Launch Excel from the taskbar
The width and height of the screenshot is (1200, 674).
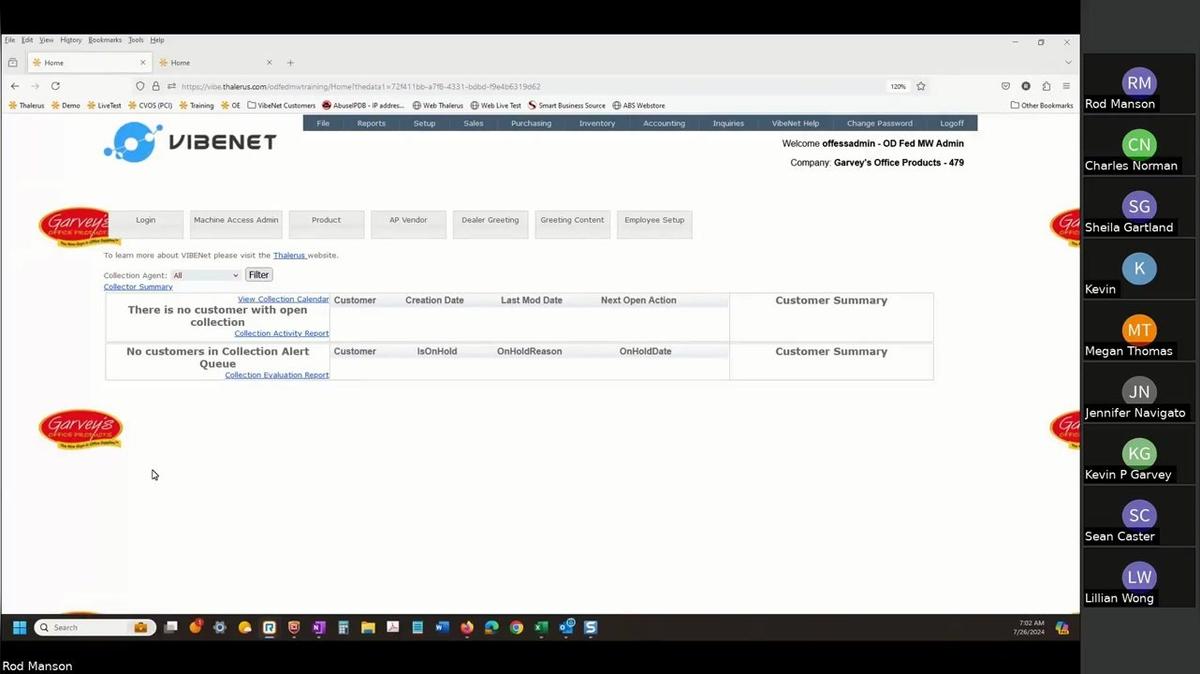tap(541, 628)
